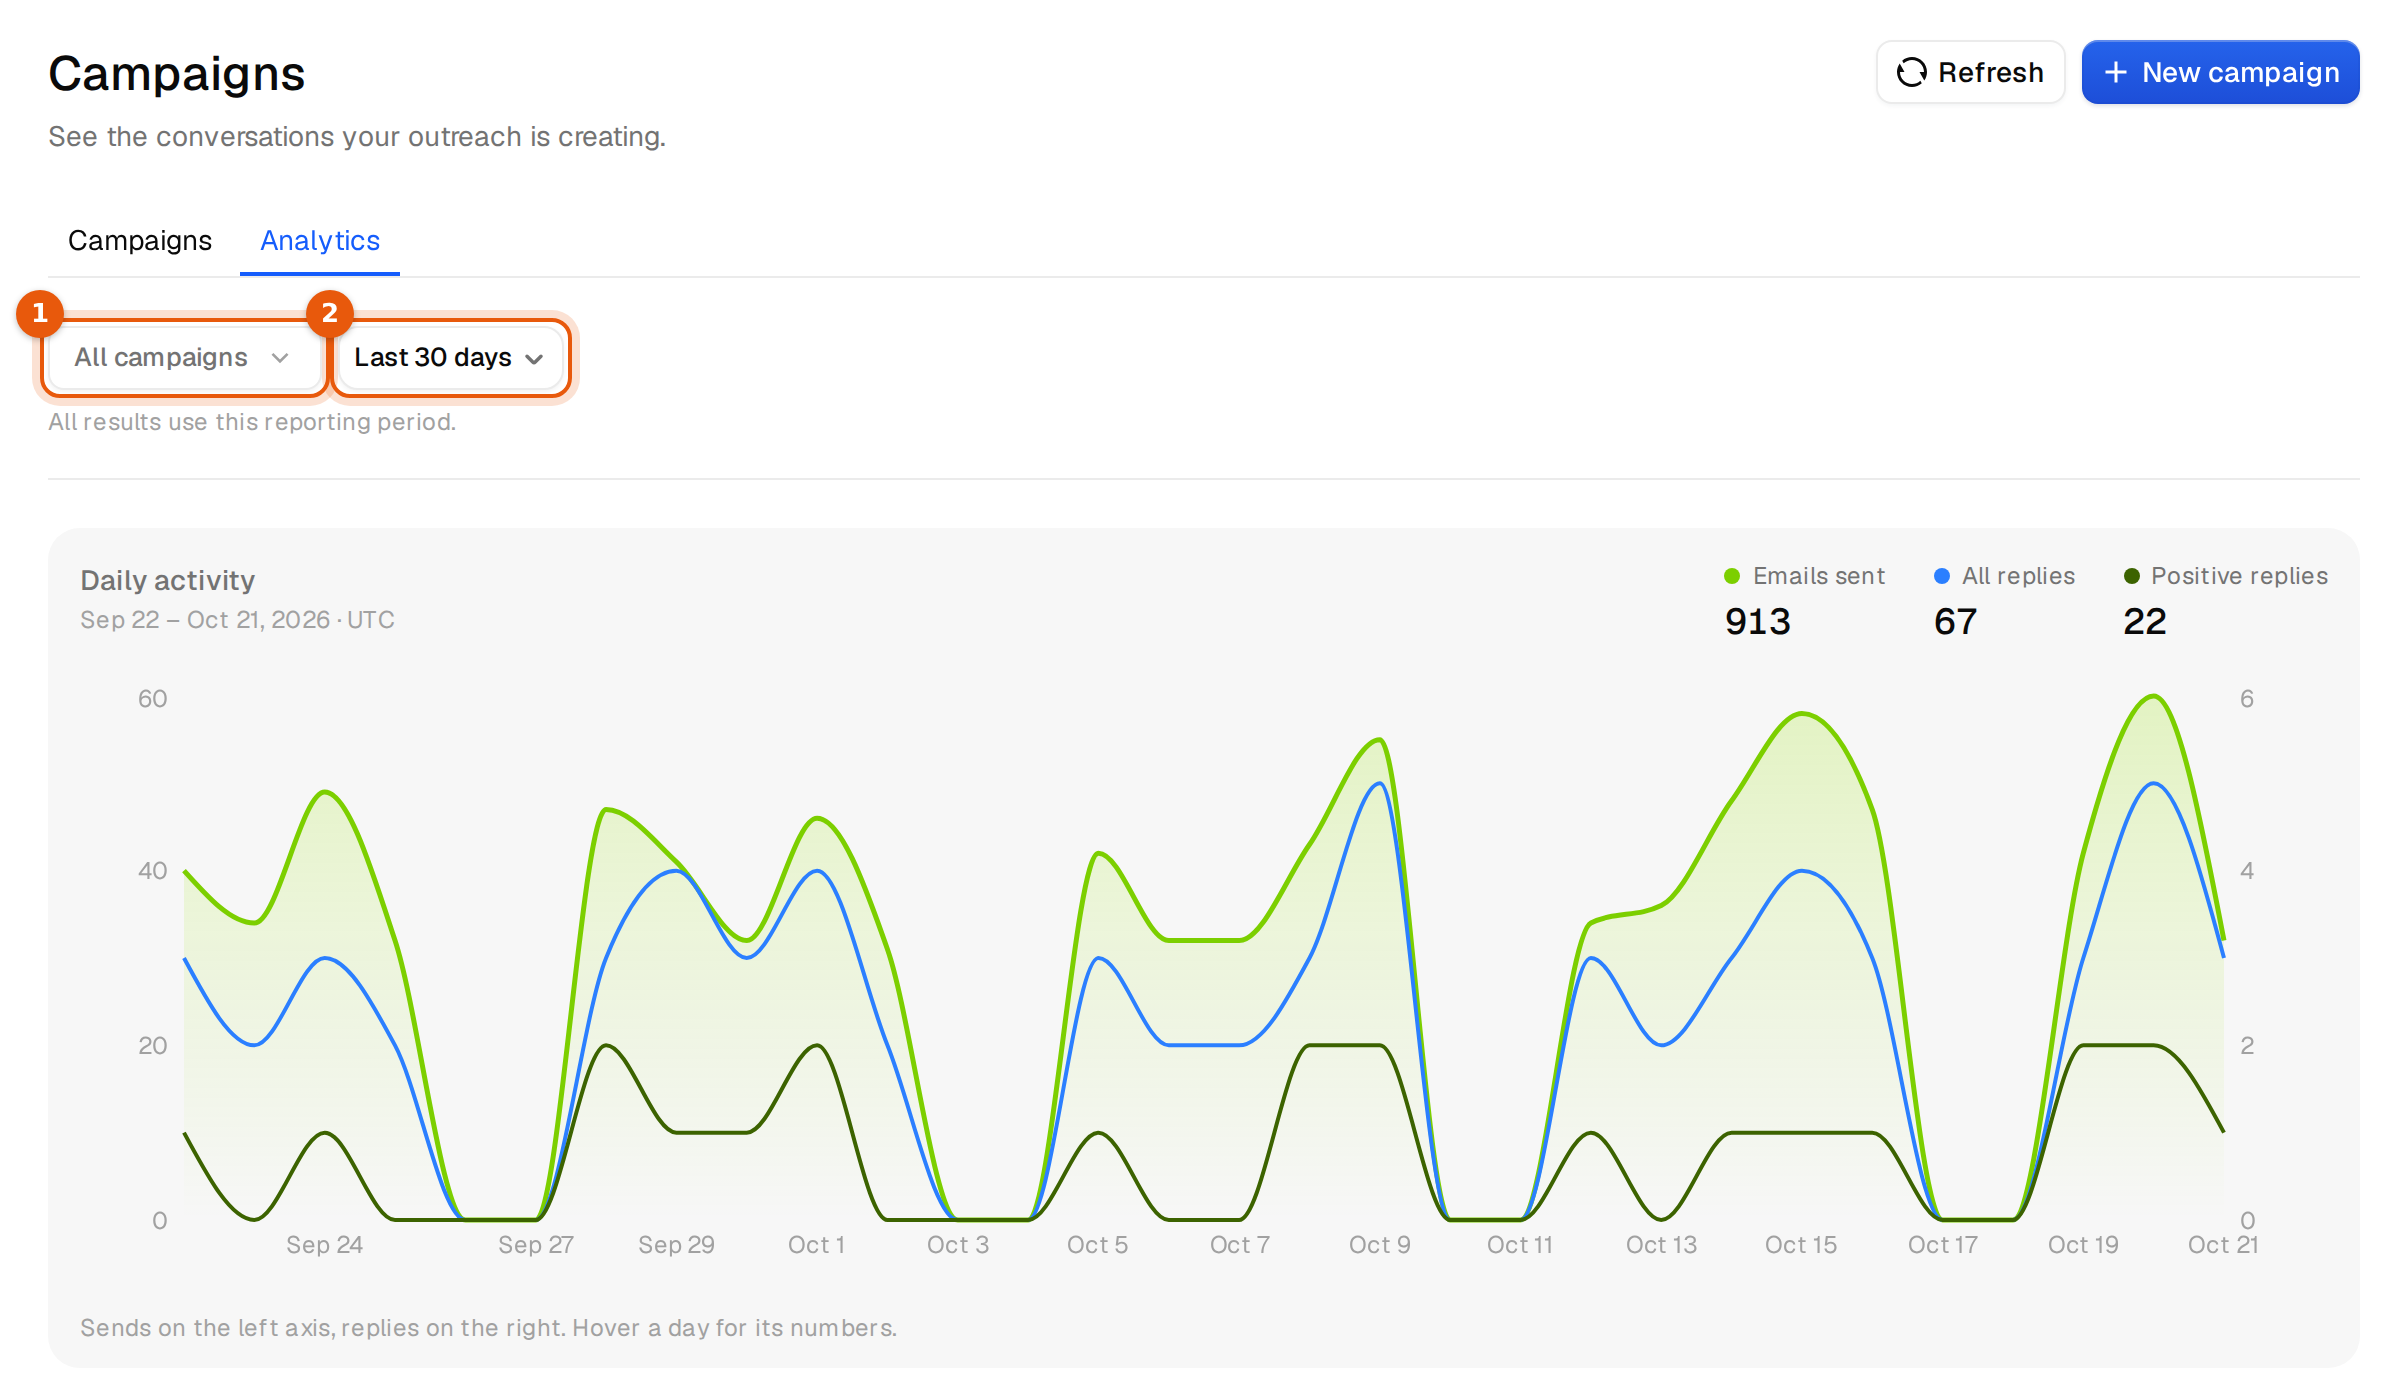Click the subtitle about outreach conversations
Screen dimensions: 2408x1392
357,137
